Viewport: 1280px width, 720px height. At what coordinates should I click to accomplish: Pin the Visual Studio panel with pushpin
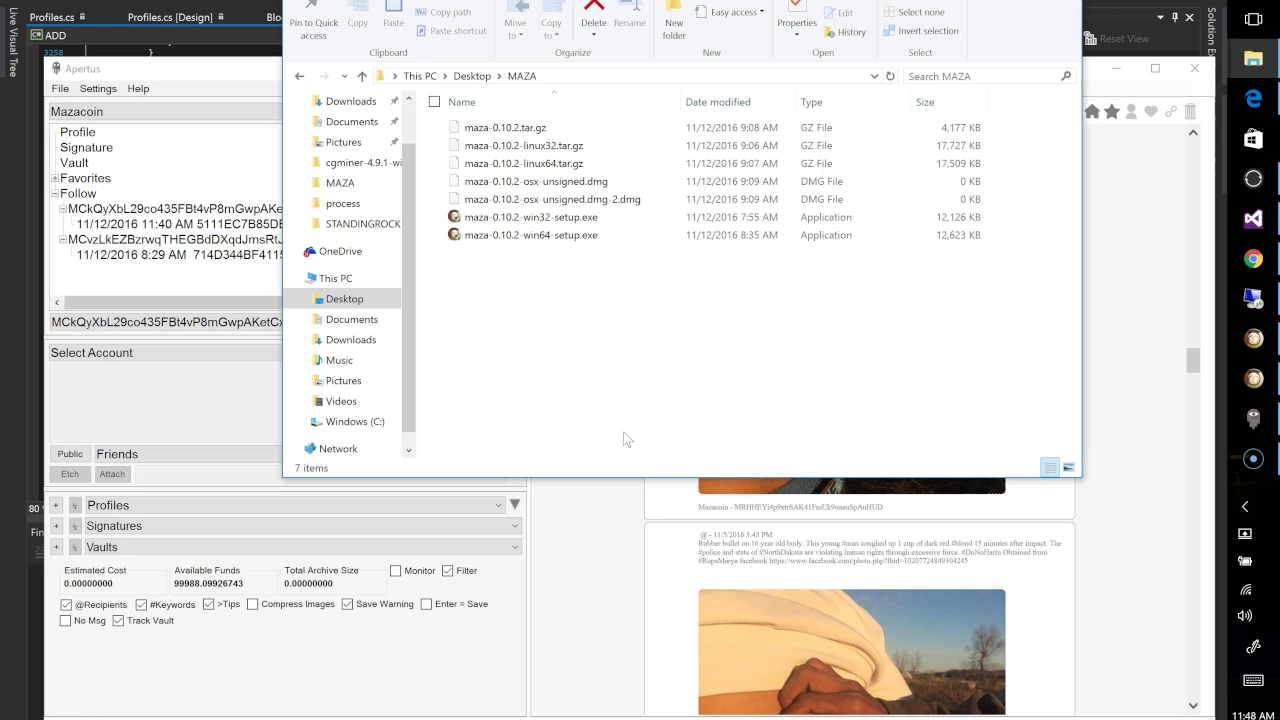pos(1174,17)
